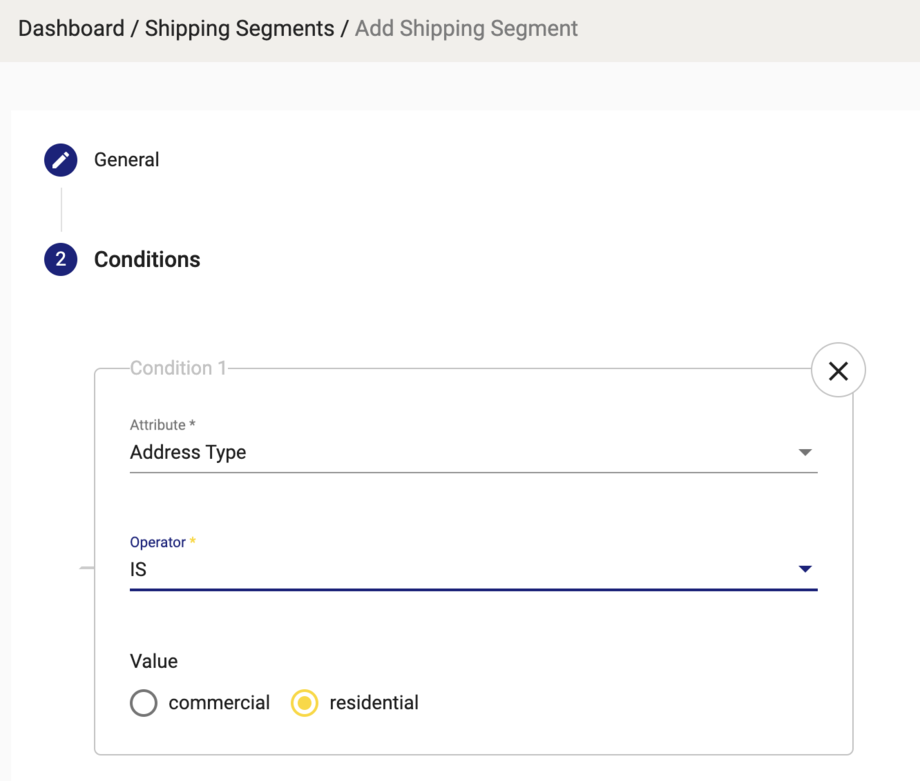Viewport: 920px width, 781px height.
Task: Open the Conditions step heading
Action: point(147,260)
